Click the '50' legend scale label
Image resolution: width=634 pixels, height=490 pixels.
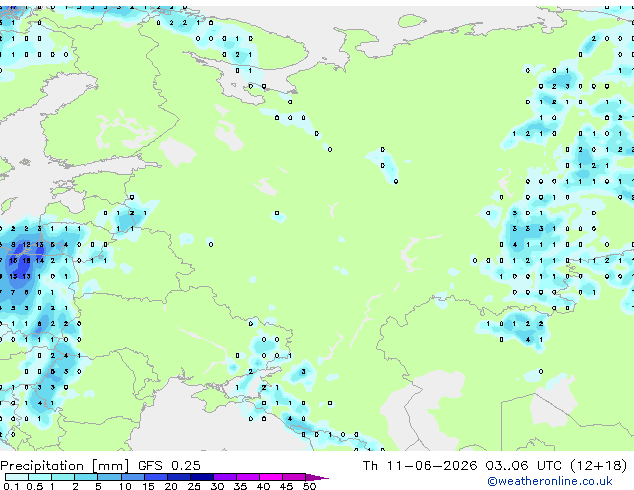(x=309, y=486)
